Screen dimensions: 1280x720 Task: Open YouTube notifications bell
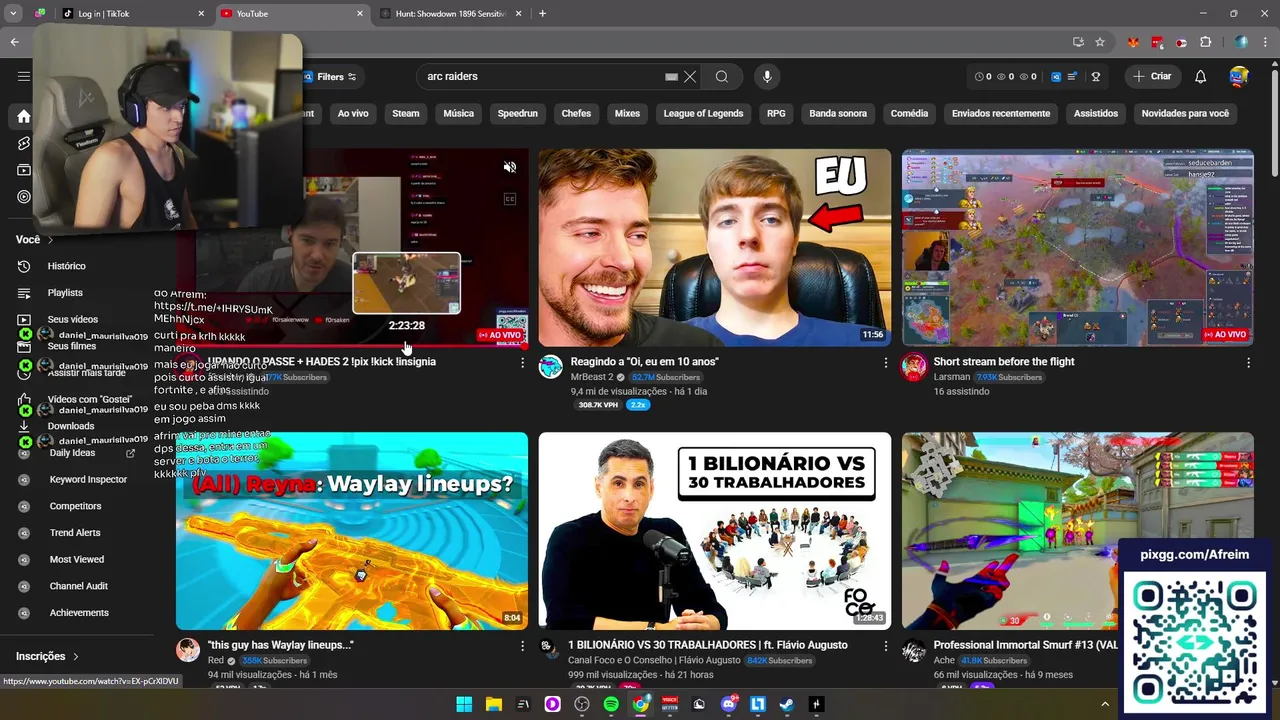click(x=1201, y=76)
